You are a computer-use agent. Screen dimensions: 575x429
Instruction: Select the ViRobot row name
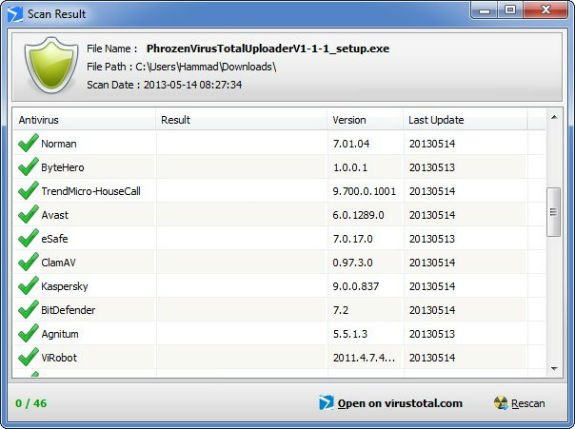(x=59, y=358)
